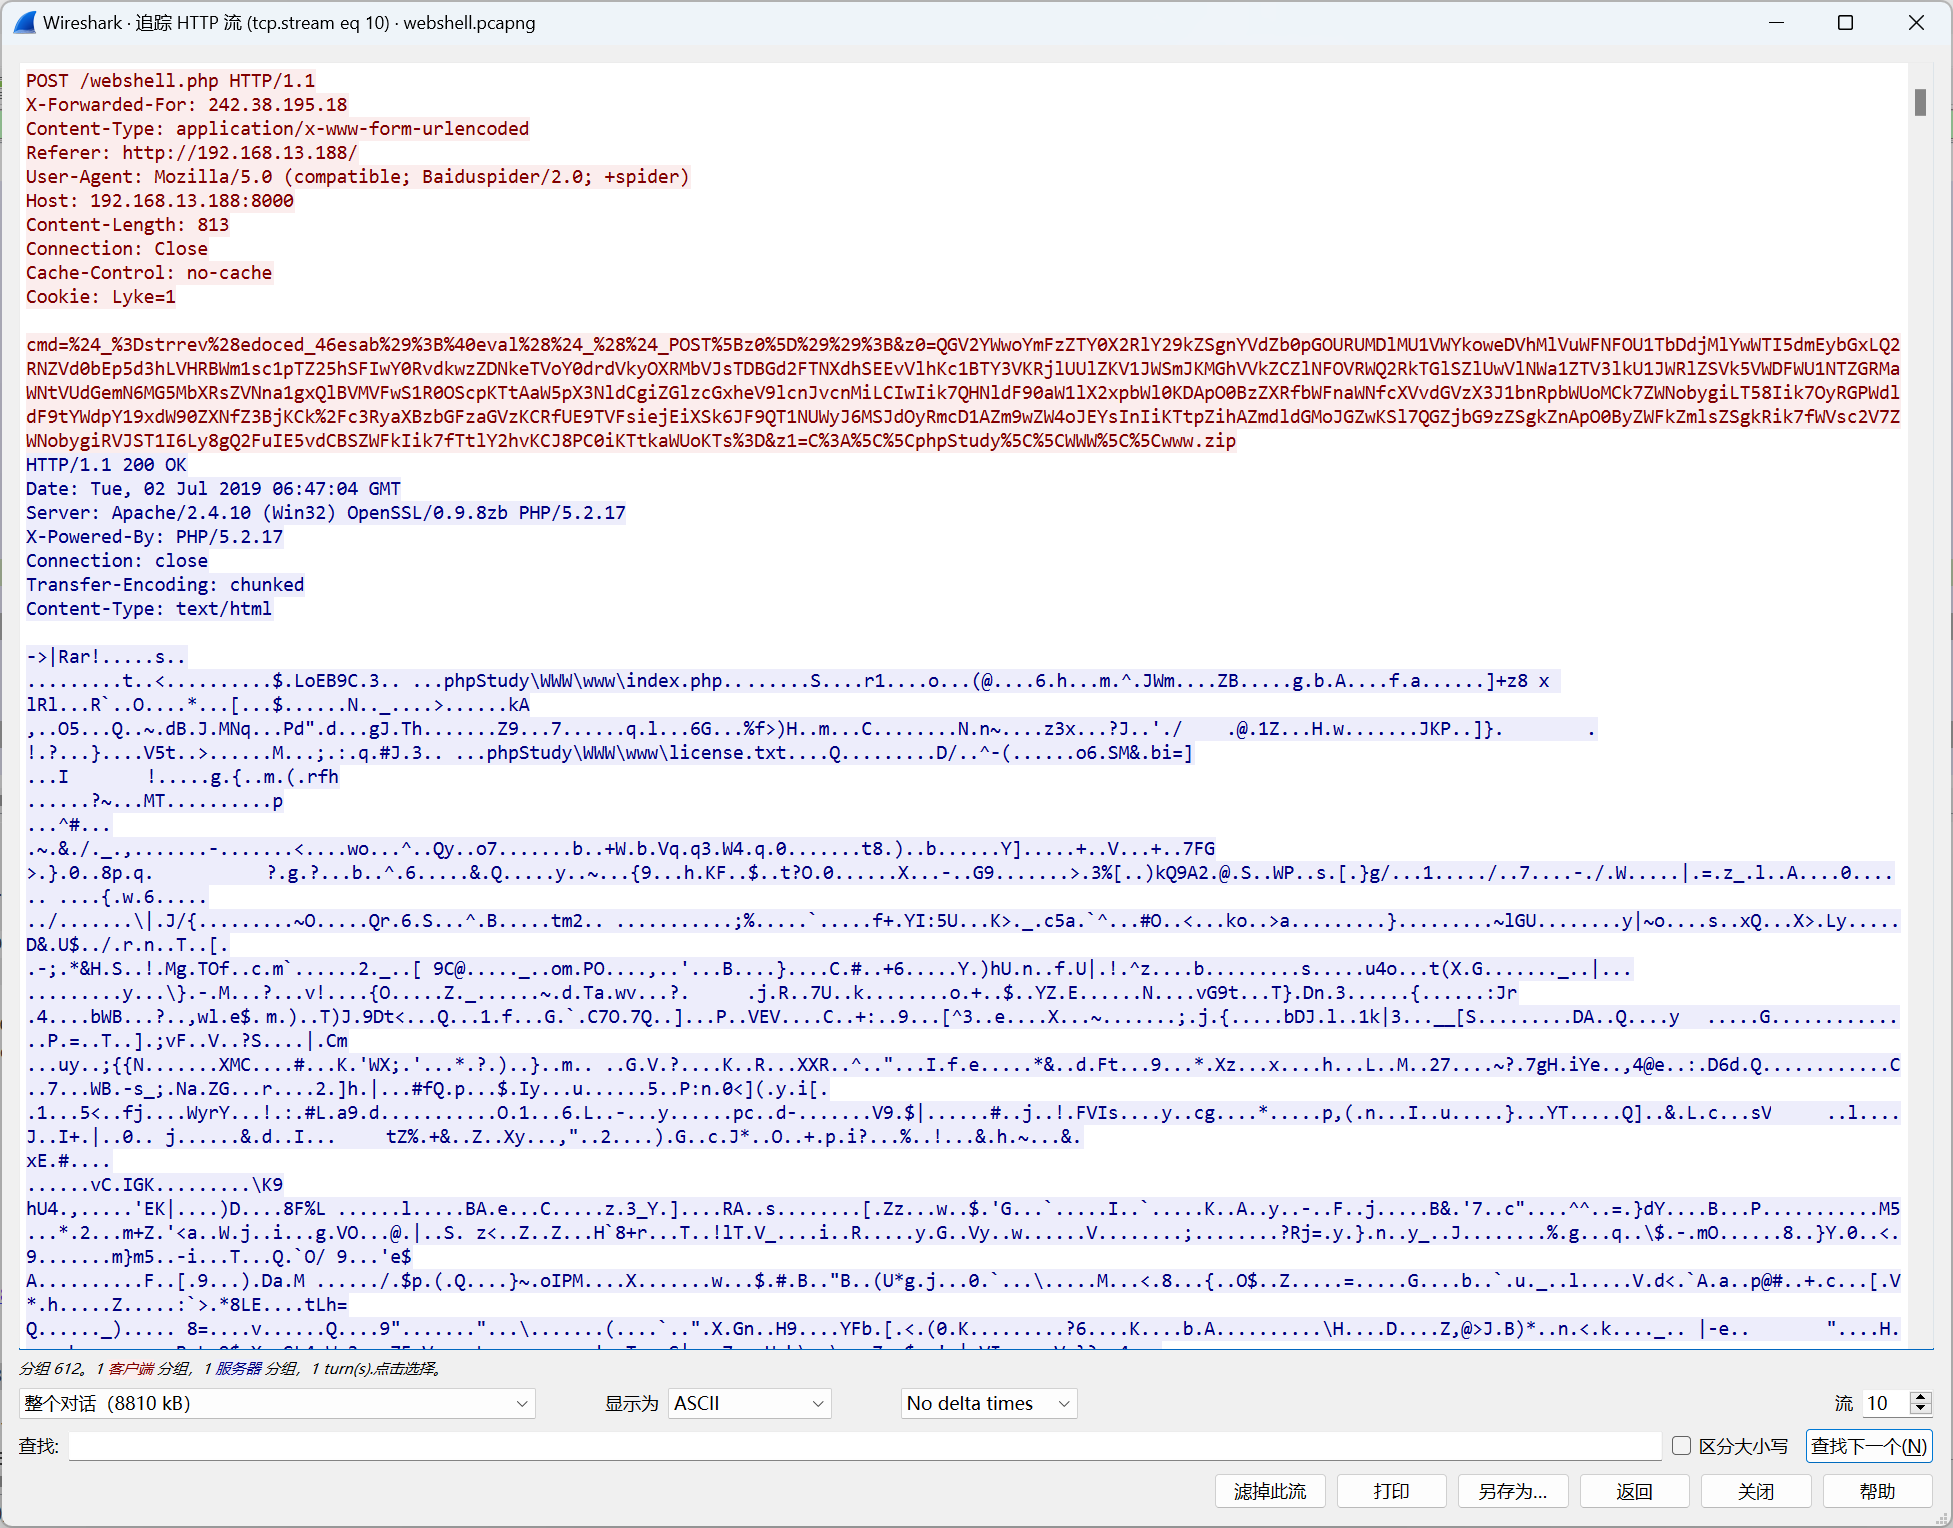This screenshot has width=1953, height=1528.
Task: Toggle the 区分大小写 case-sensitive checkbox
Action: pyautogui.click(x=1681, y=1446)
